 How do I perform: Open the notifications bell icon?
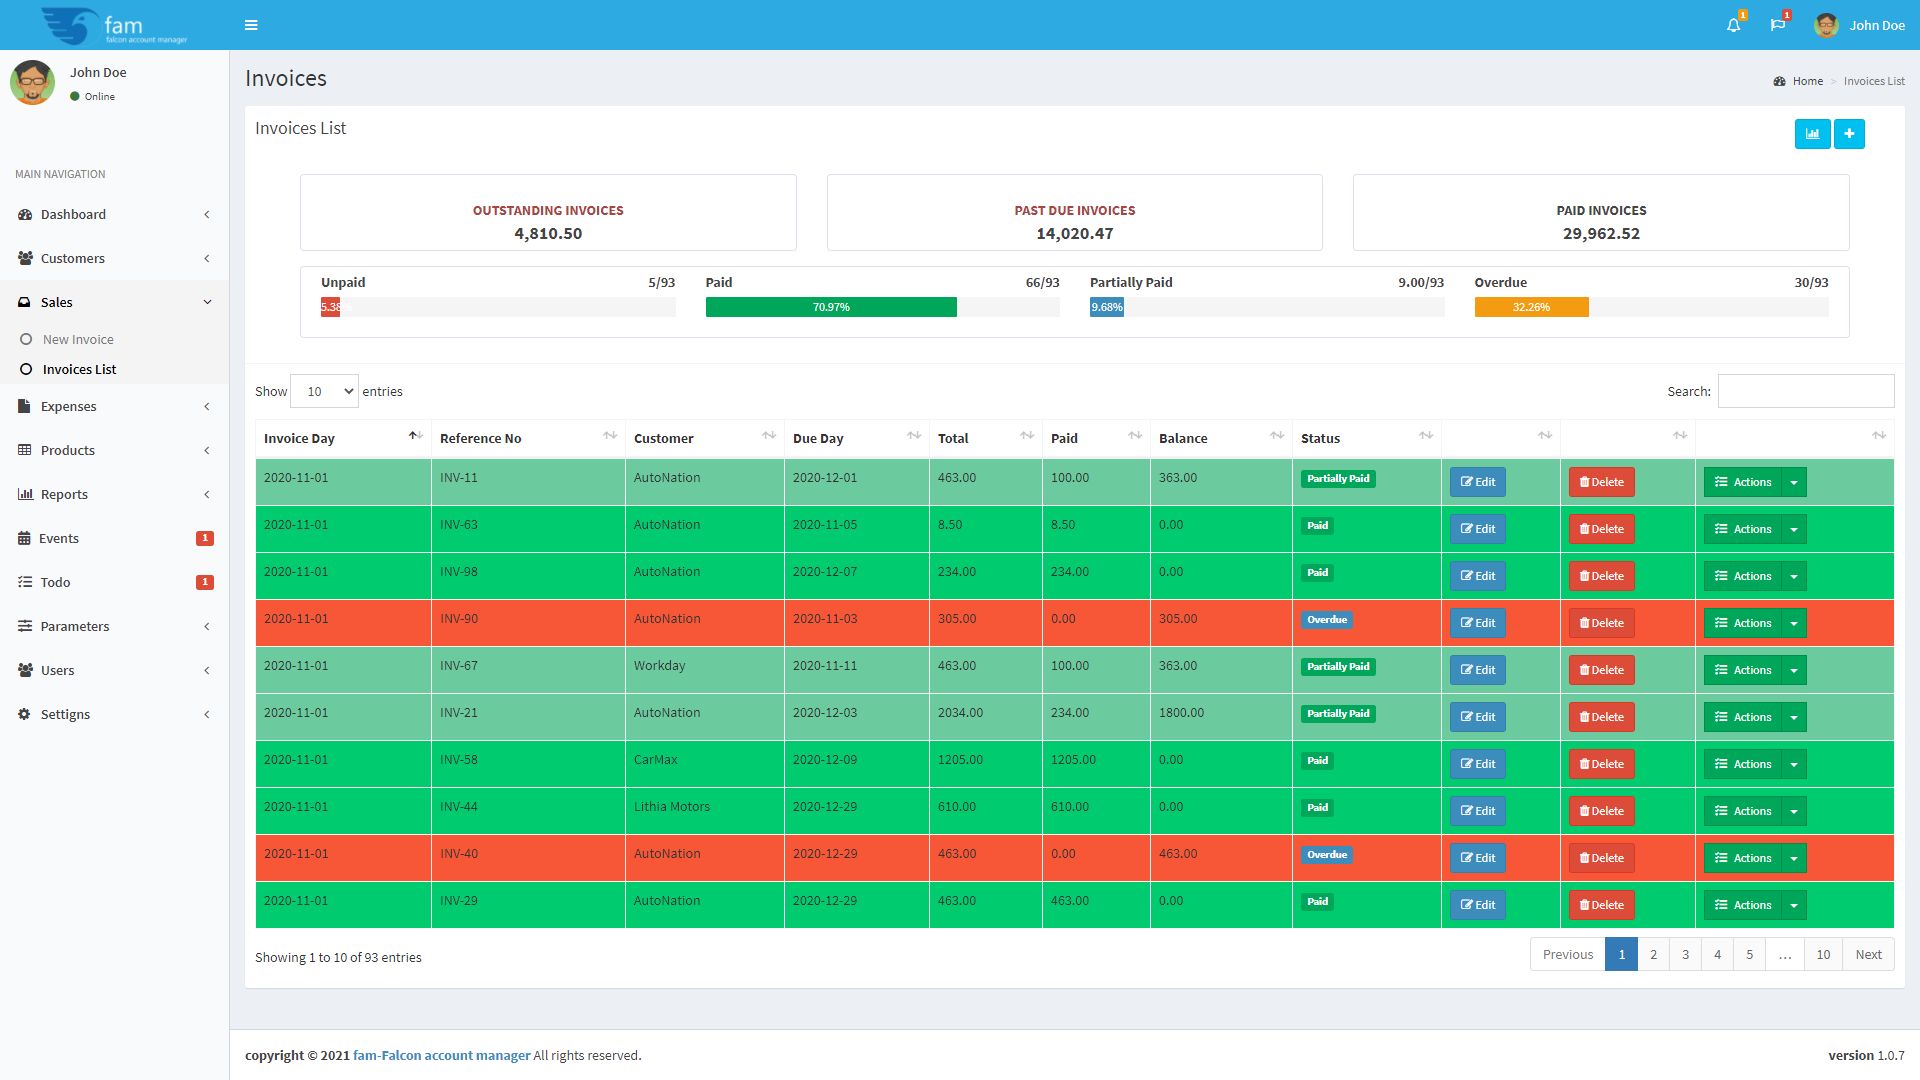click(1733, 25)
